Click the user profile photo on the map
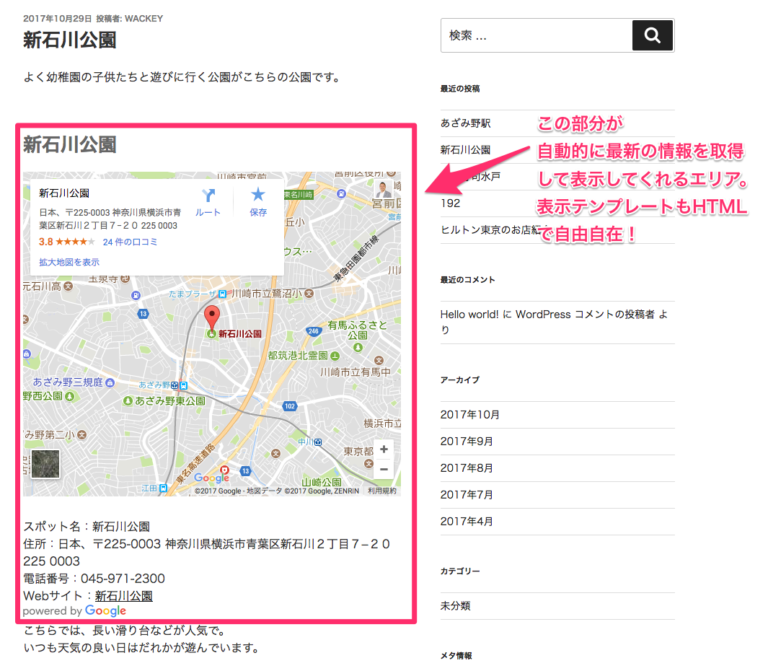This screenshot has height=671, width=768. (383, 189)
